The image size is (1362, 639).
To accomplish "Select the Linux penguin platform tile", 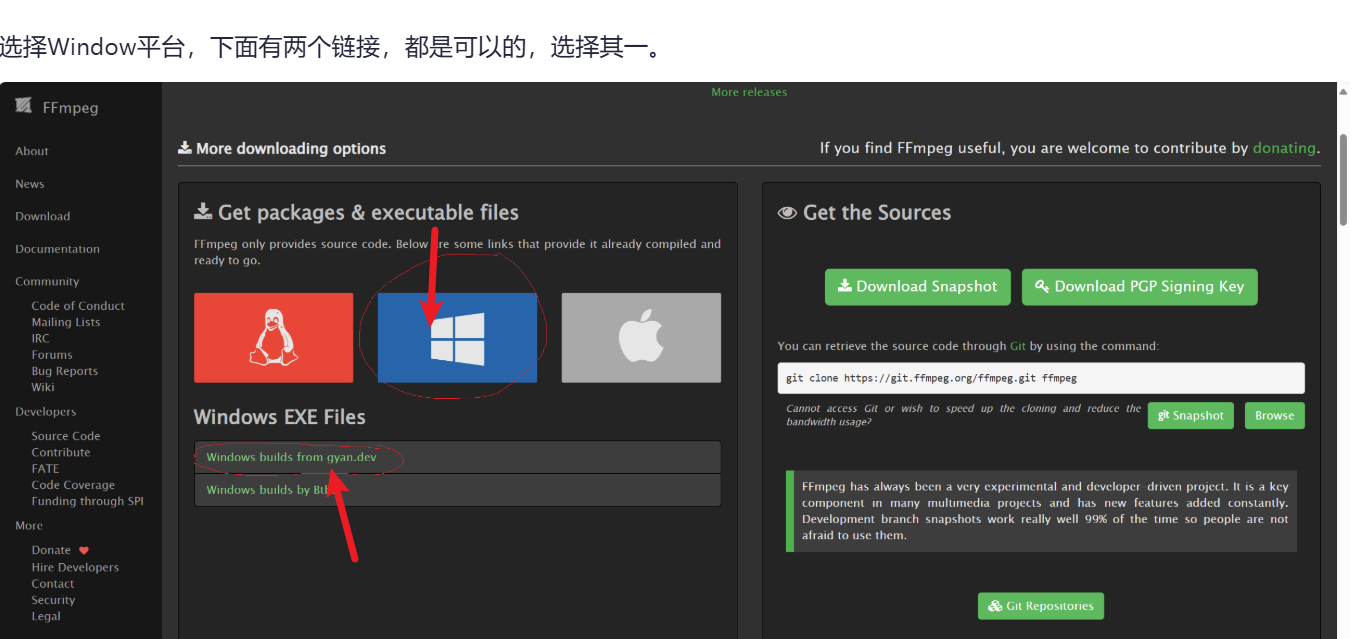I will click(x=273, y=338).
